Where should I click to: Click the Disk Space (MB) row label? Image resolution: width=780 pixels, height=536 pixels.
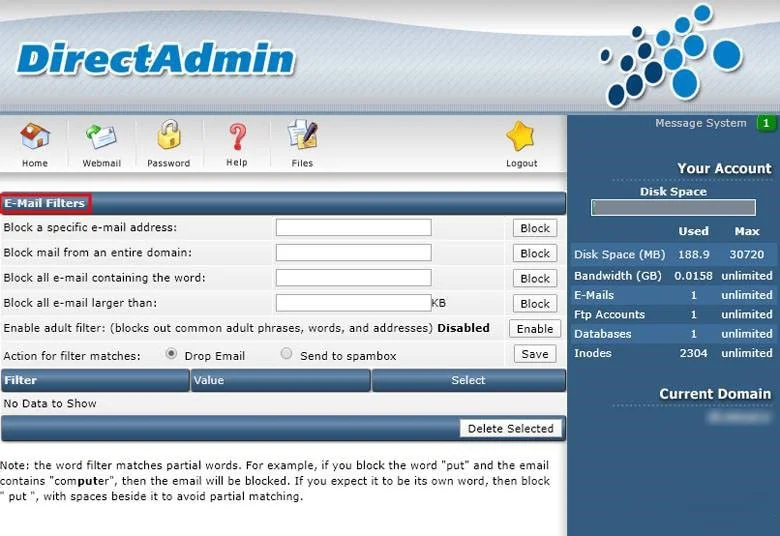point(619,254)
